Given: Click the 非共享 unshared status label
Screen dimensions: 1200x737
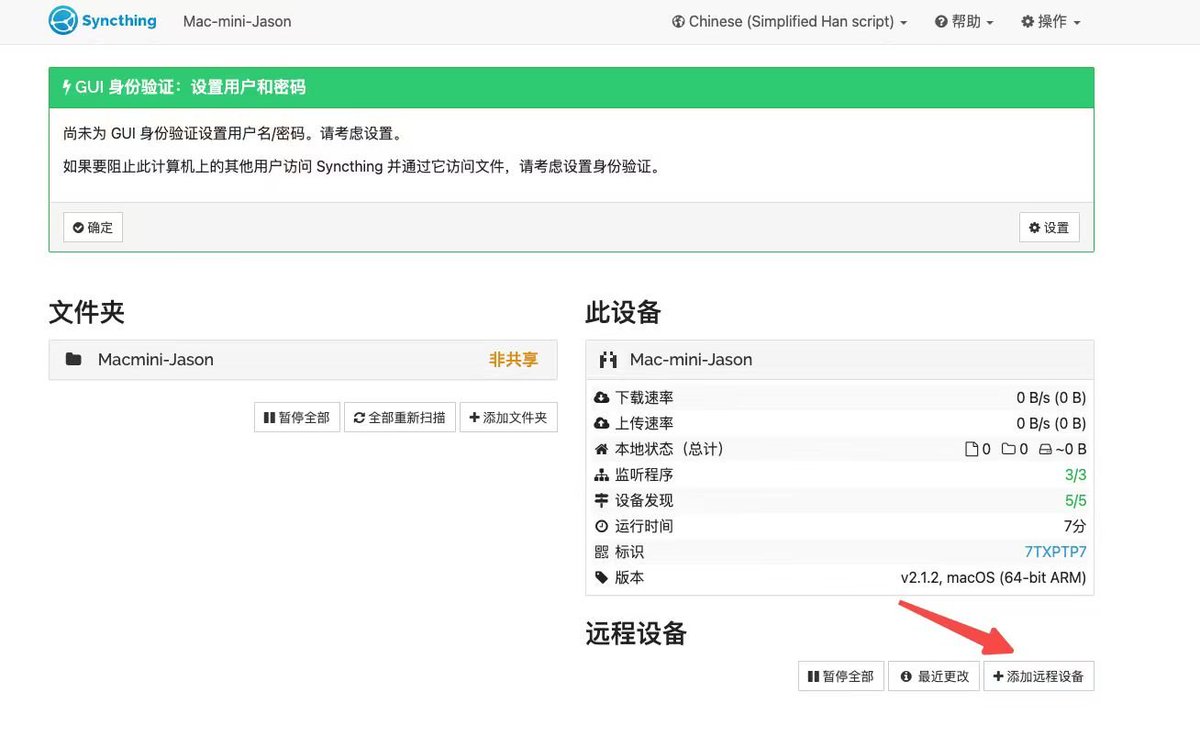Looking at the screenshot, I should [x=513, y=360].
